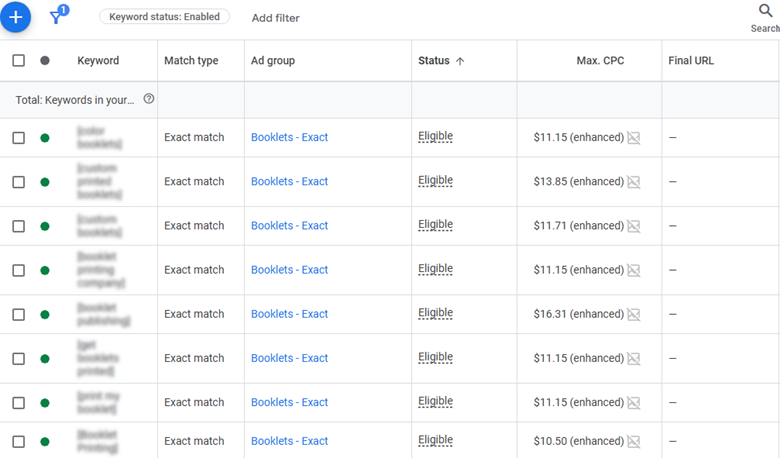Click the blurred keyword in $13.85 row
Screen dimensions: 780x458
[x=99, y=182]
